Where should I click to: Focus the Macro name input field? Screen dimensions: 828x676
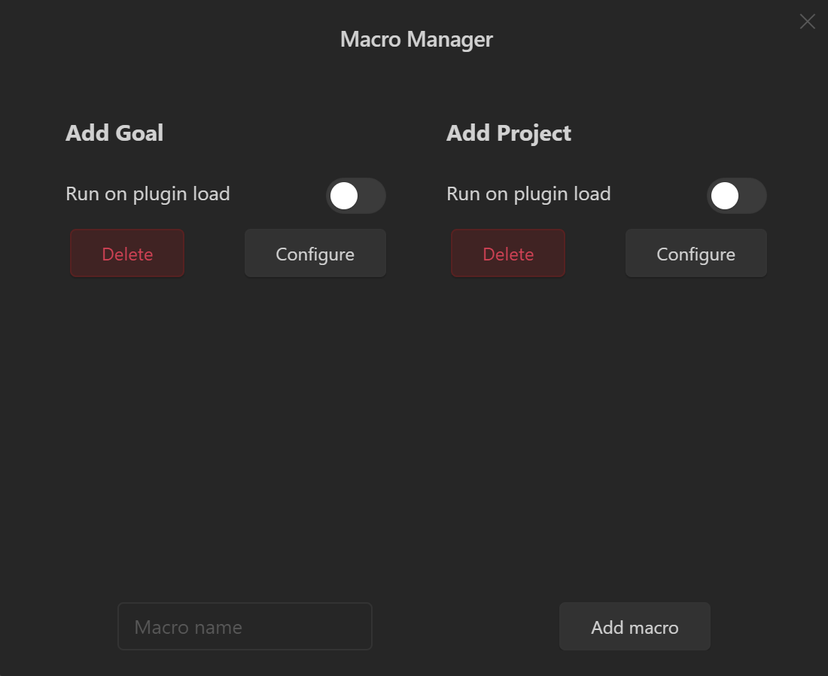pos(245,626)
